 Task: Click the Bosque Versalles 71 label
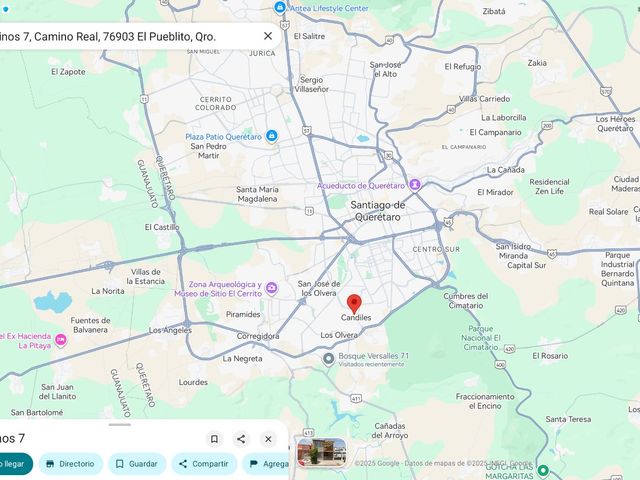[373, 356]
